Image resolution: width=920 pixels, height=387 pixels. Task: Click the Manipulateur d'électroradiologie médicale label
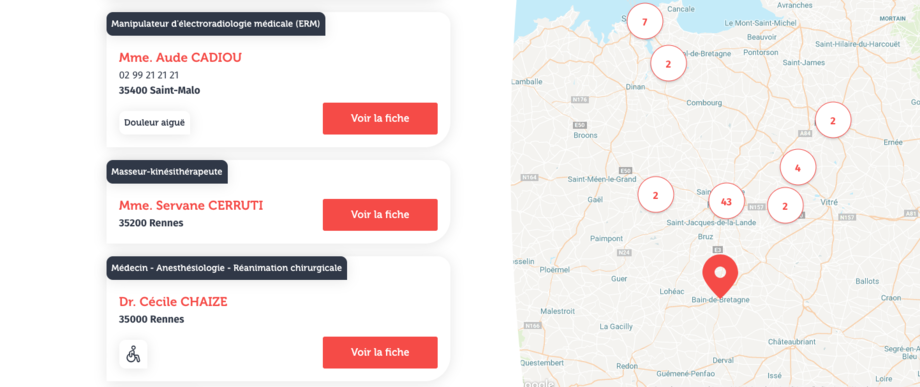[216, 24]
